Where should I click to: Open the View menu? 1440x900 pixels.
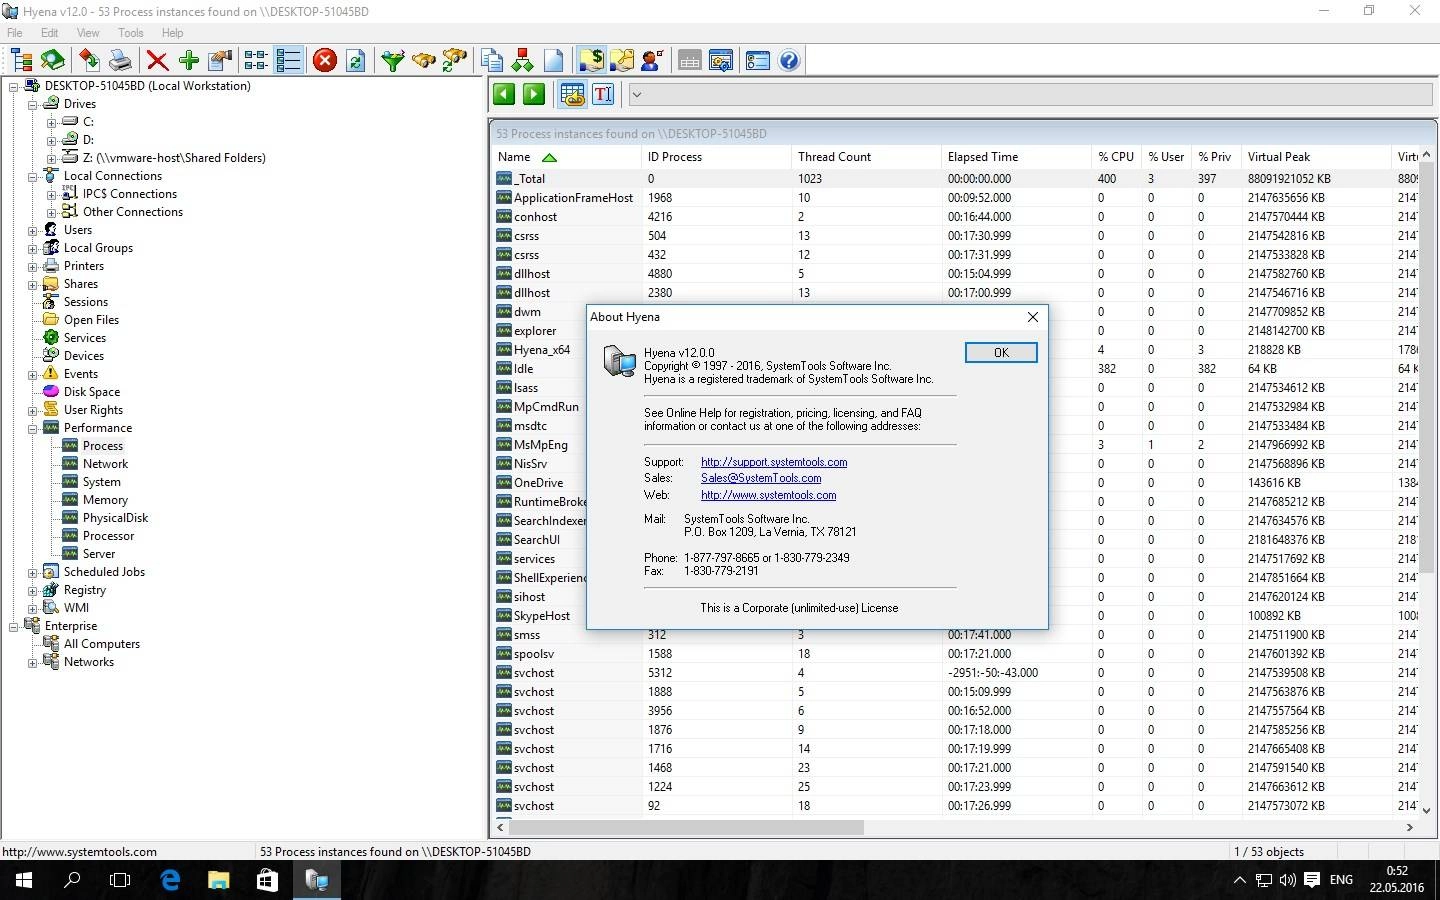coord(88,33)
